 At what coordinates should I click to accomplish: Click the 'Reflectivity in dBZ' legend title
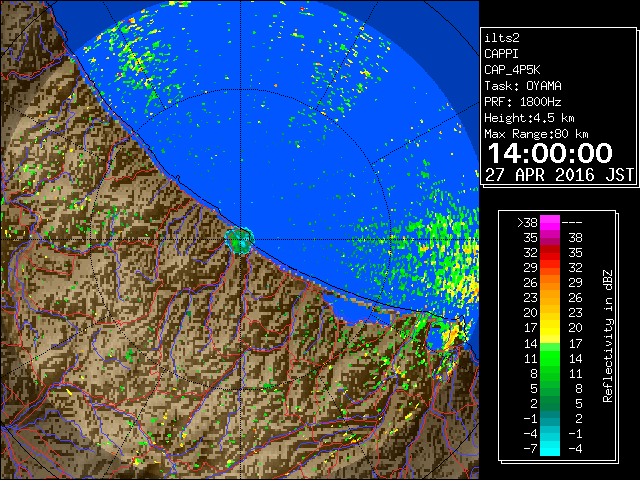608,336
